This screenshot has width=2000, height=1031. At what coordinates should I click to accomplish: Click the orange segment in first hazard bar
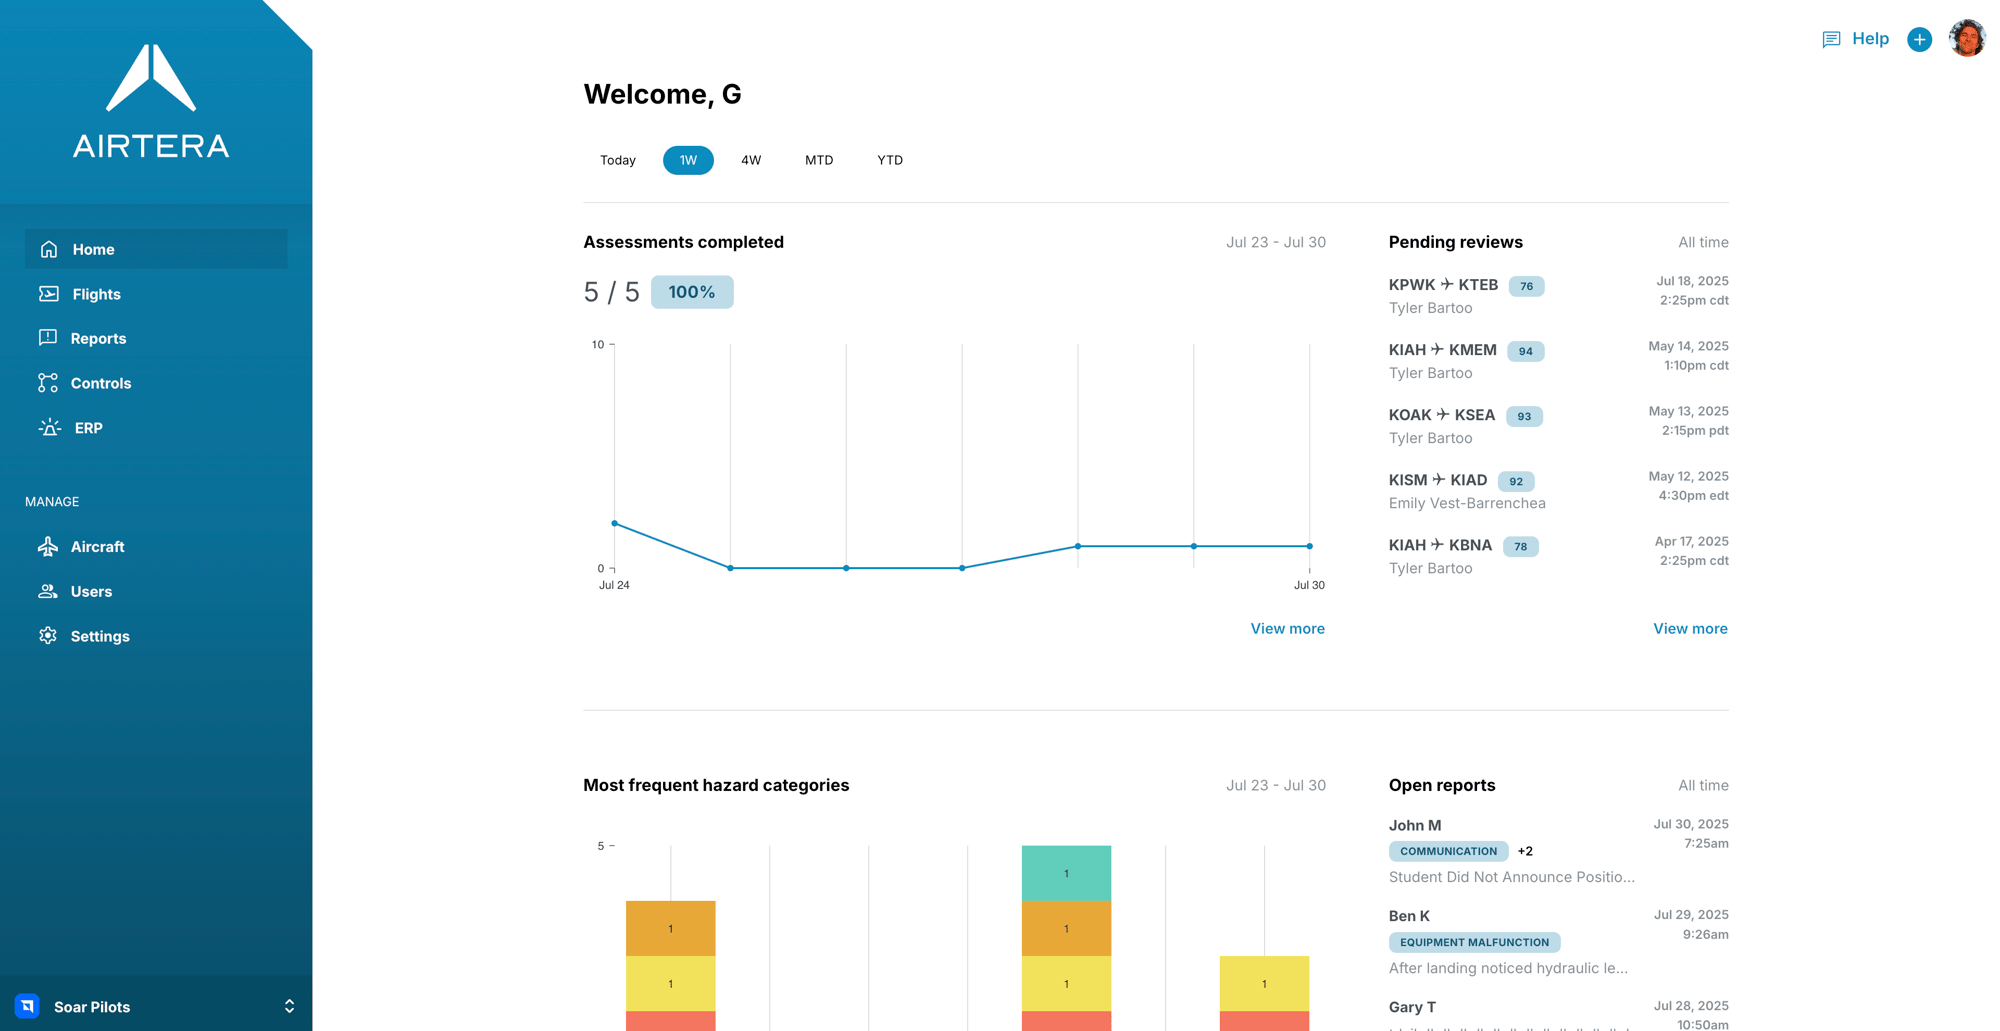tap(670, 928)
